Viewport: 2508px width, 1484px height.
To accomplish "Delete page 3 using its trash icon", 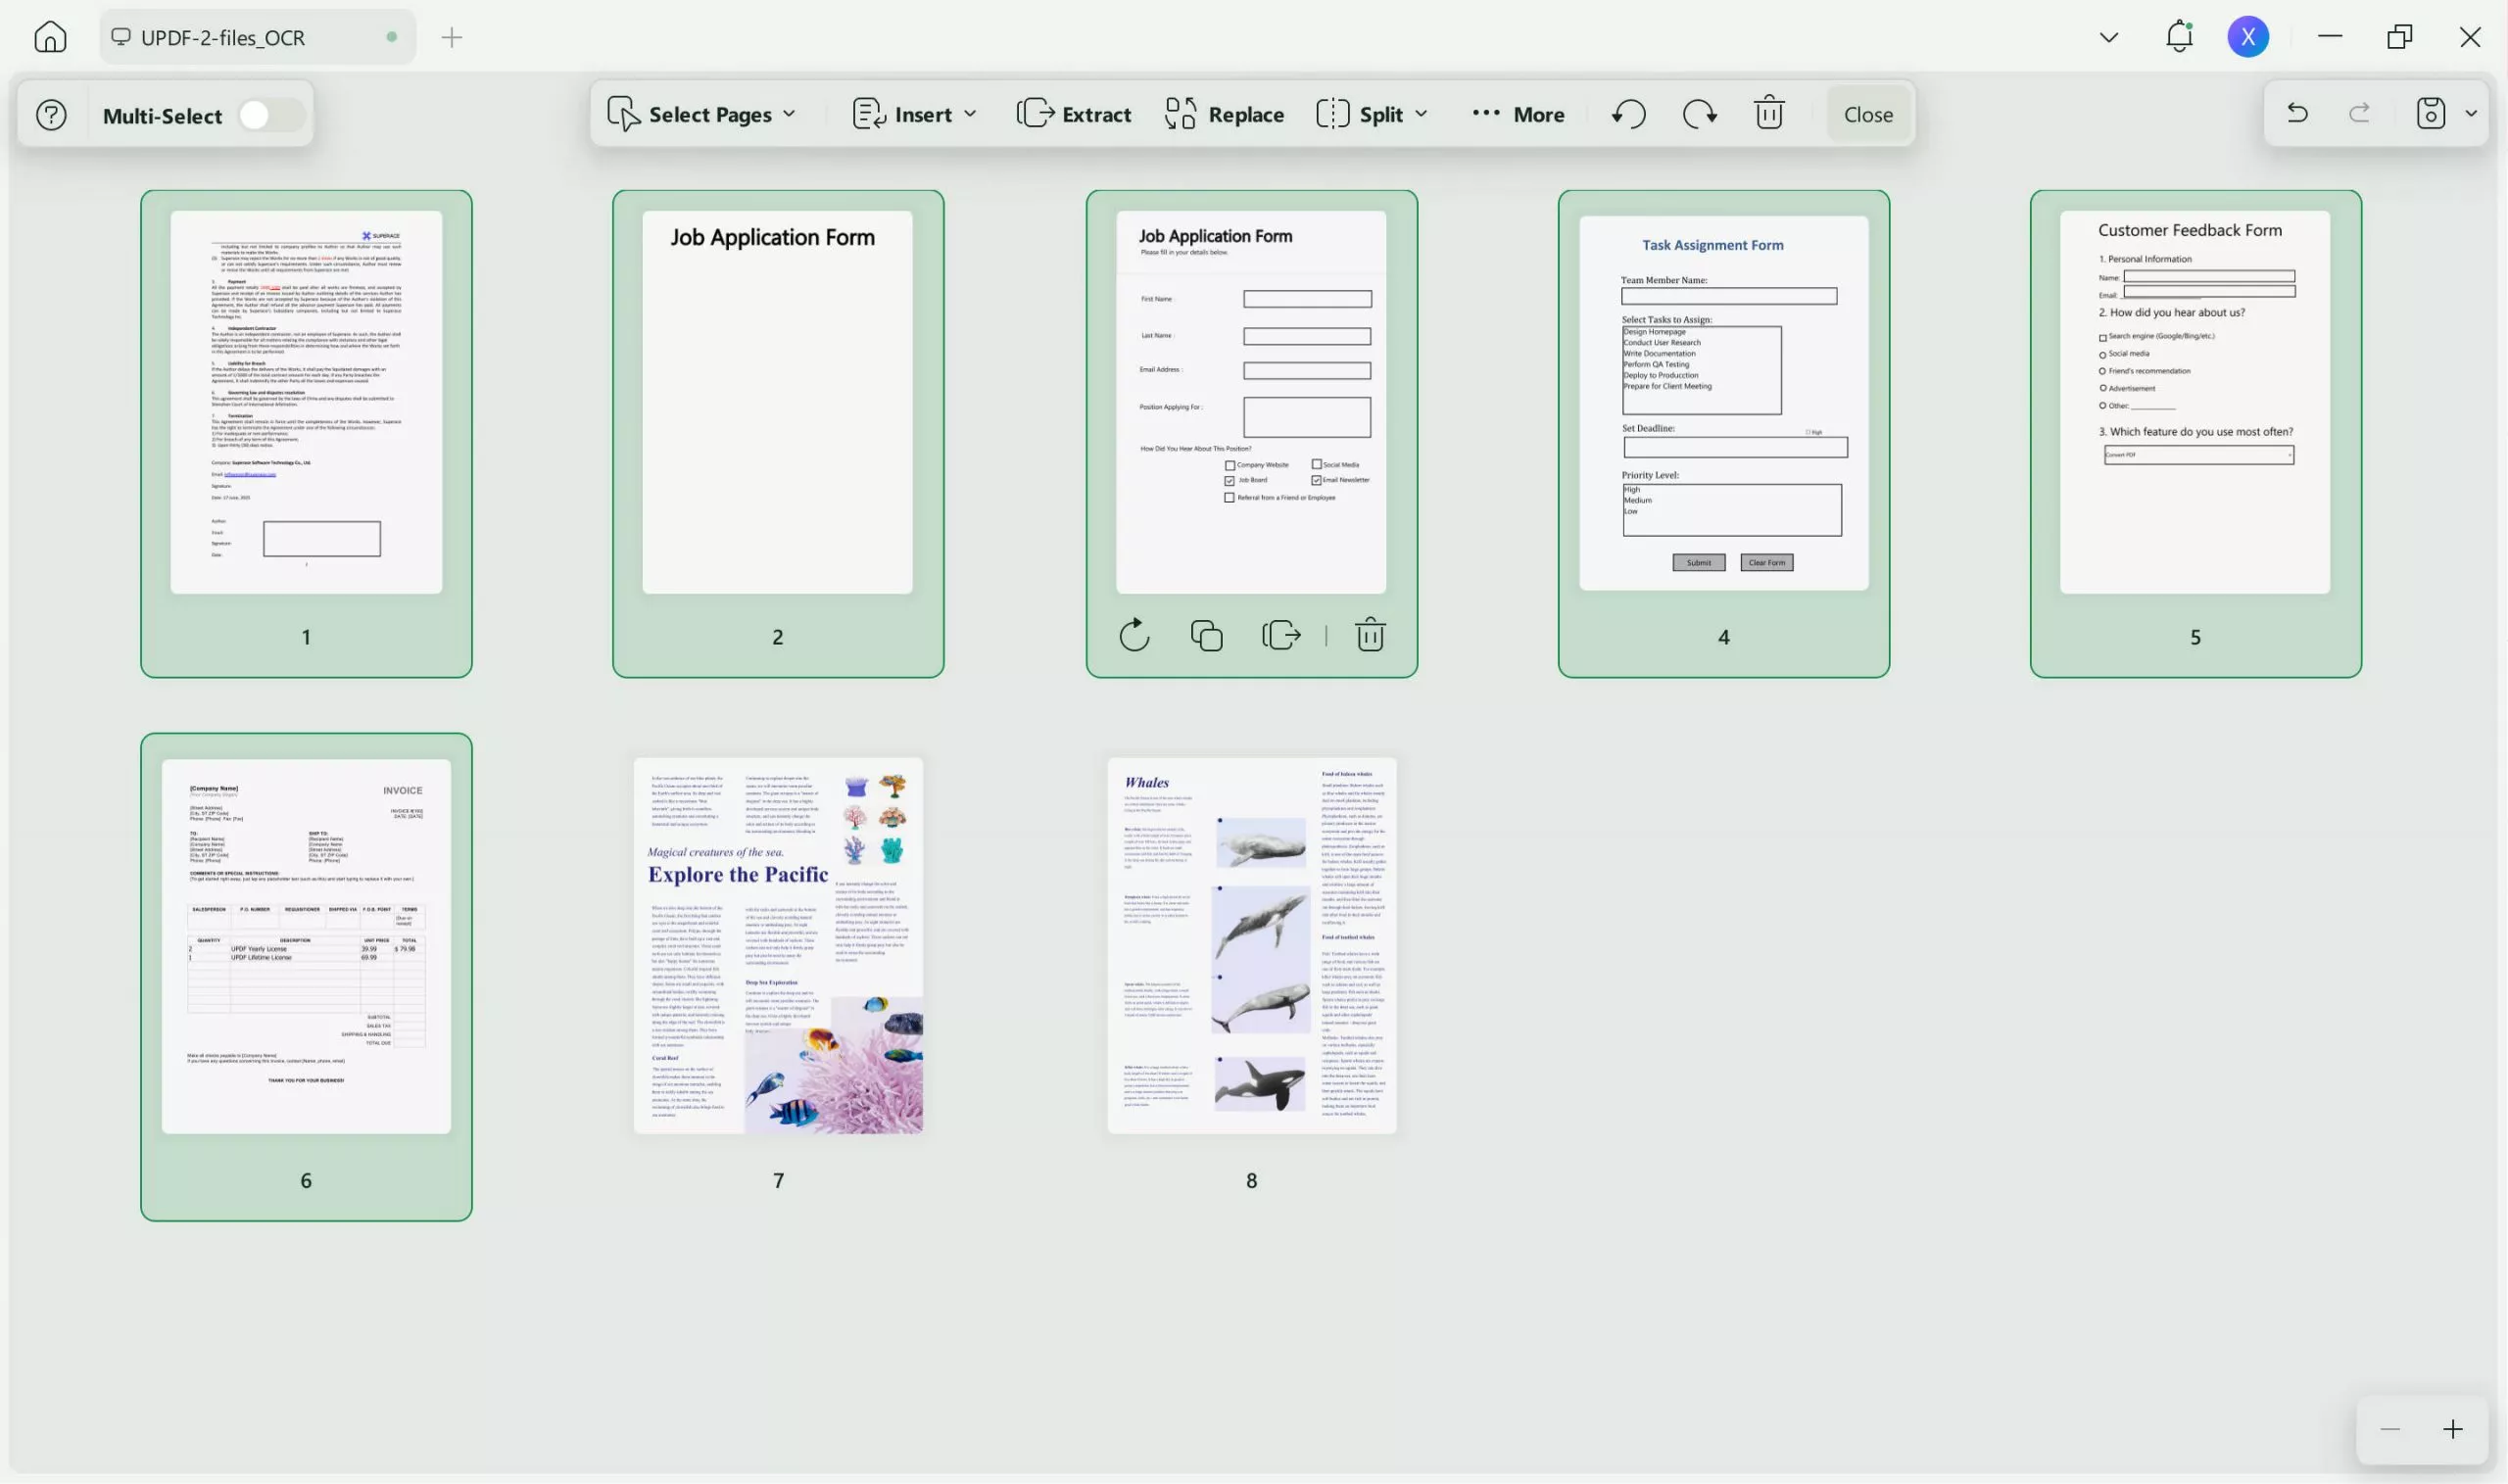I will click(1370, 634).
